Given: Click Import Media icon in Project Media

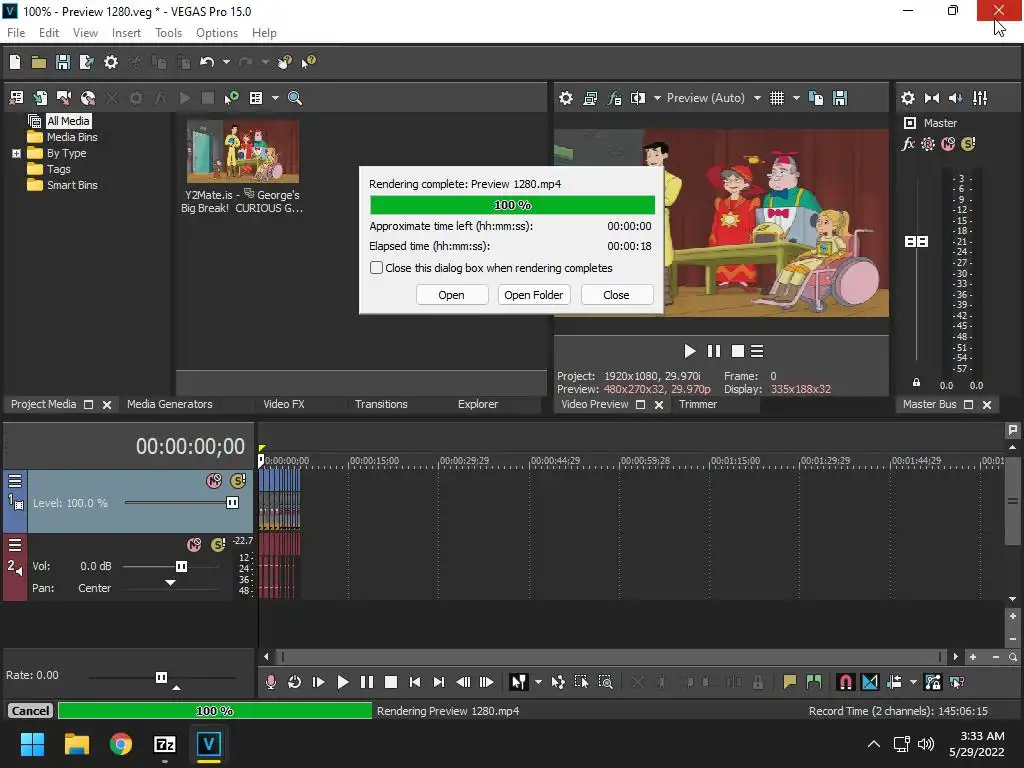Looking at the screenshot, I should pos(16,98).
